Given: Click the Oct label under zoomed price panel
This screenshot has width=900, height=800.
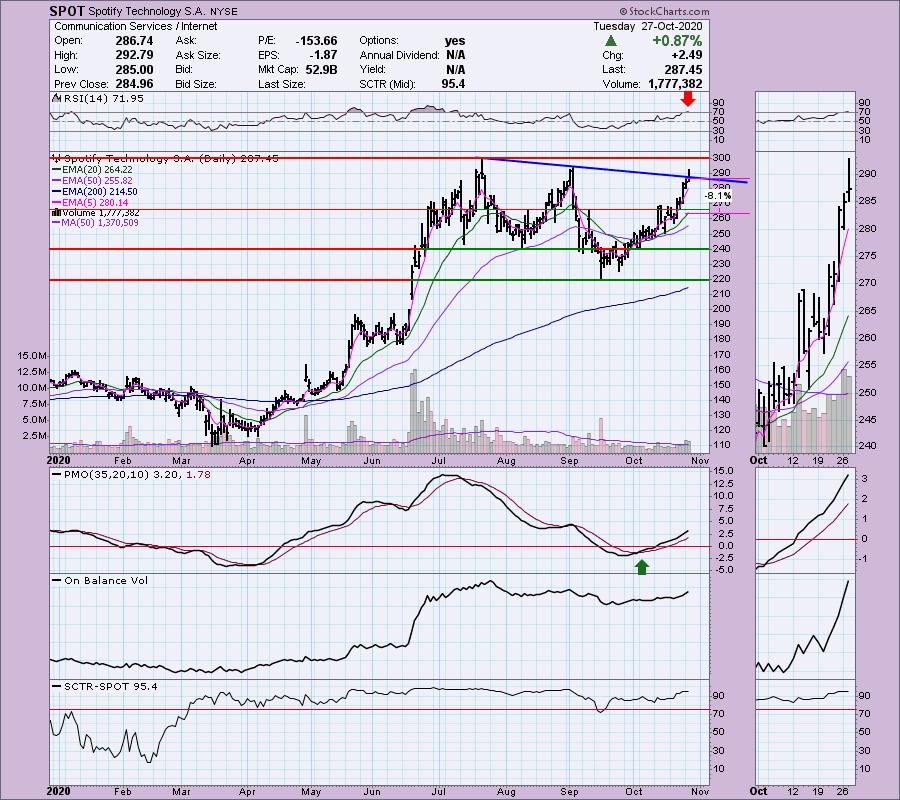Looking at the screenshot, I should 758,461.
